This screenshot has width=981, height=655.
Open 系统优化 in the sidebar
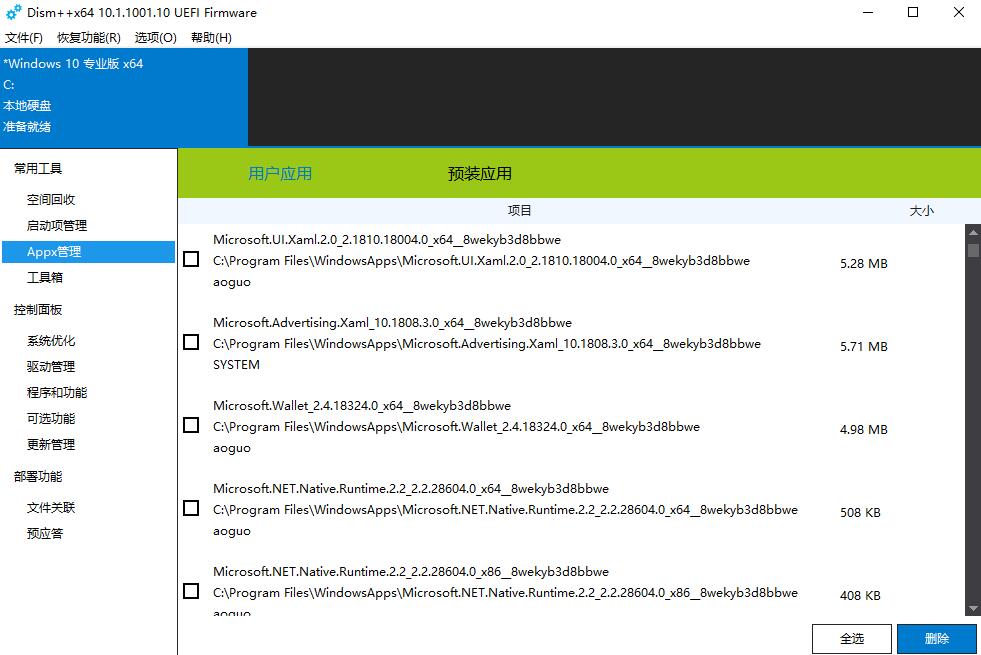tap(51, 340)
